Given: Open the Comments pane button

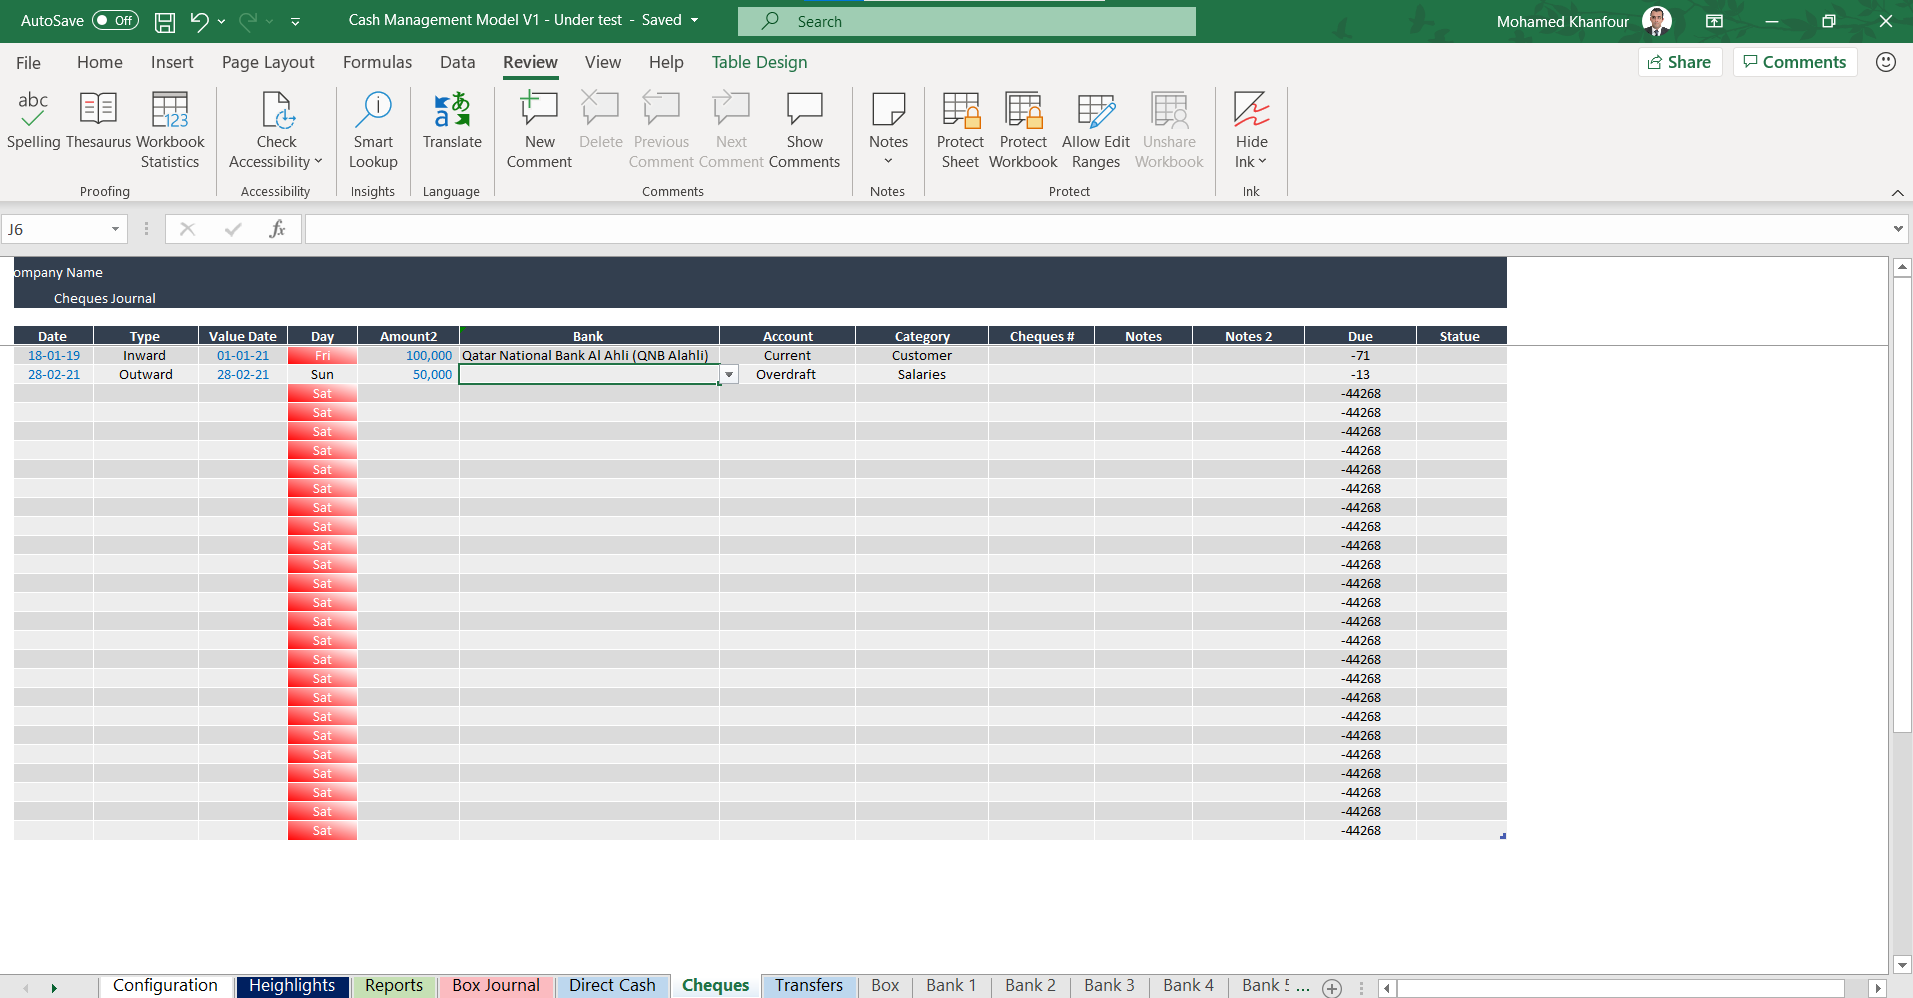Looking at the screenshot, I should [x=1795, y=62].
